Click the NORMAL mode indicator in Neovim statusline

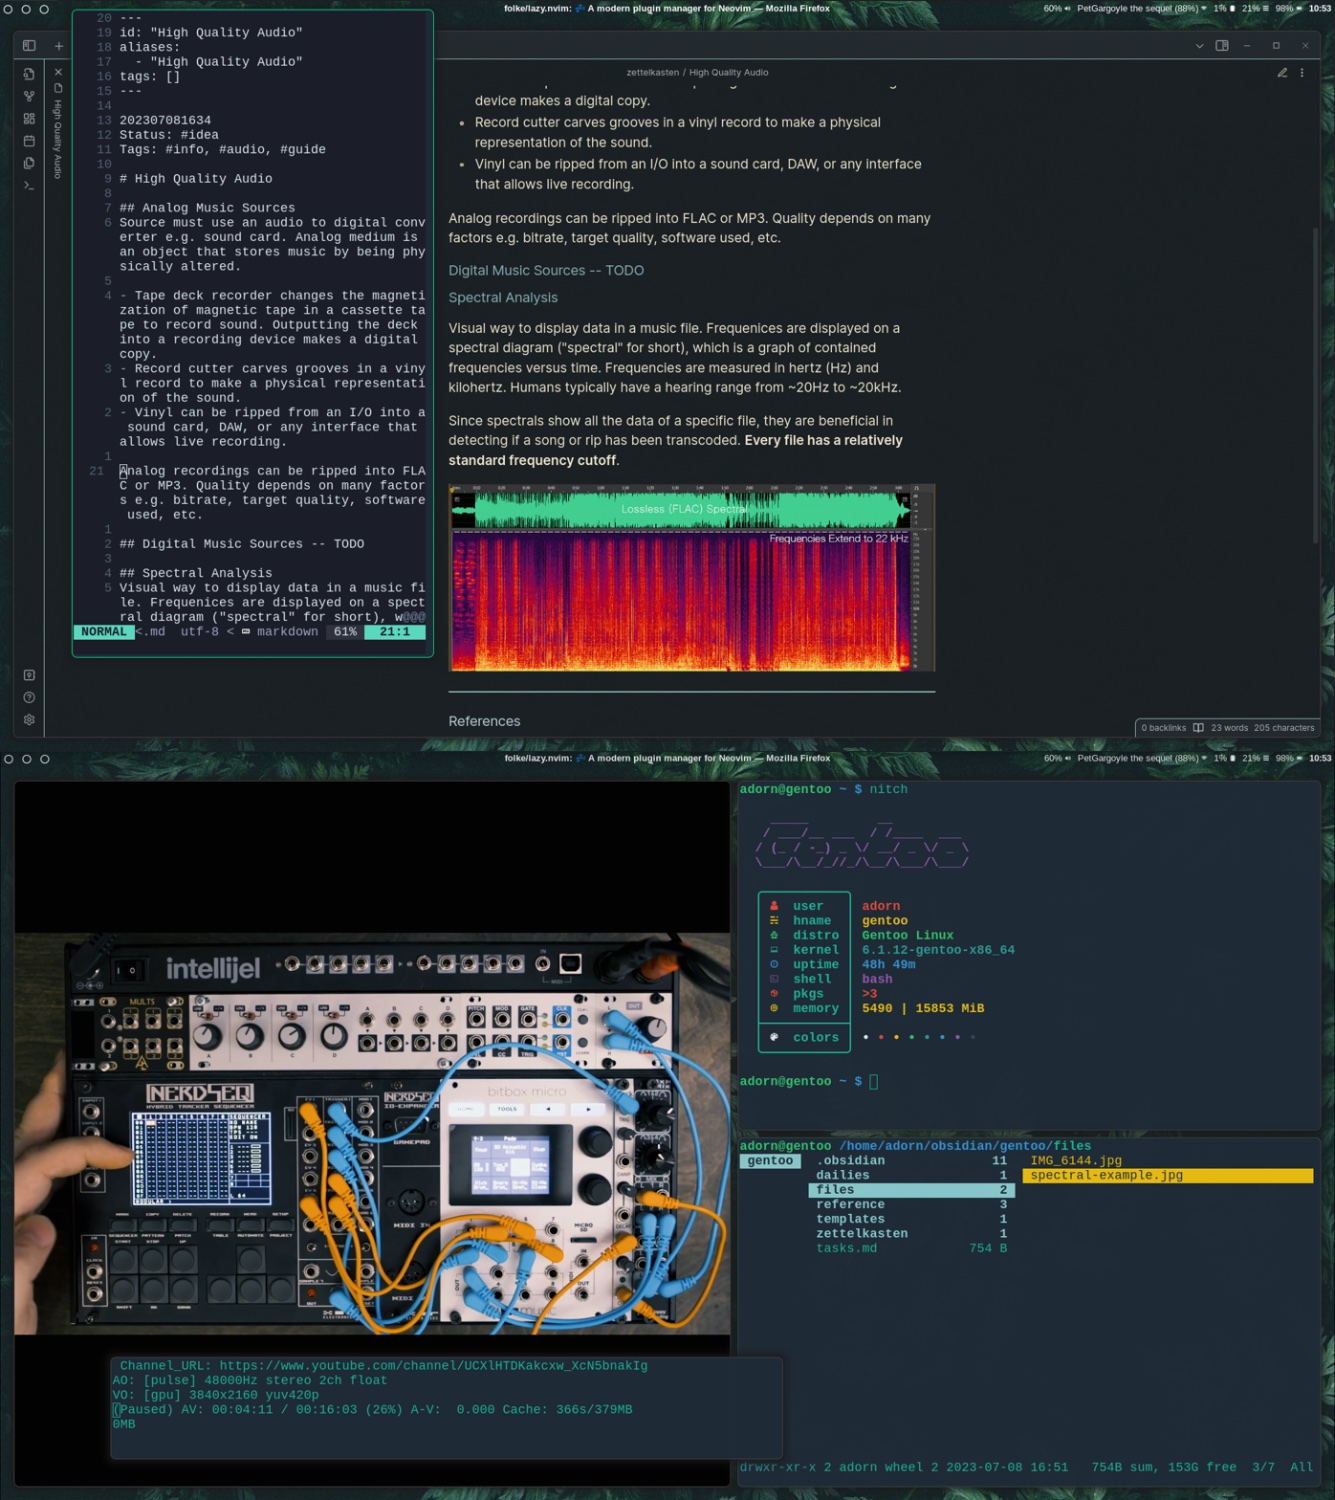104,632
